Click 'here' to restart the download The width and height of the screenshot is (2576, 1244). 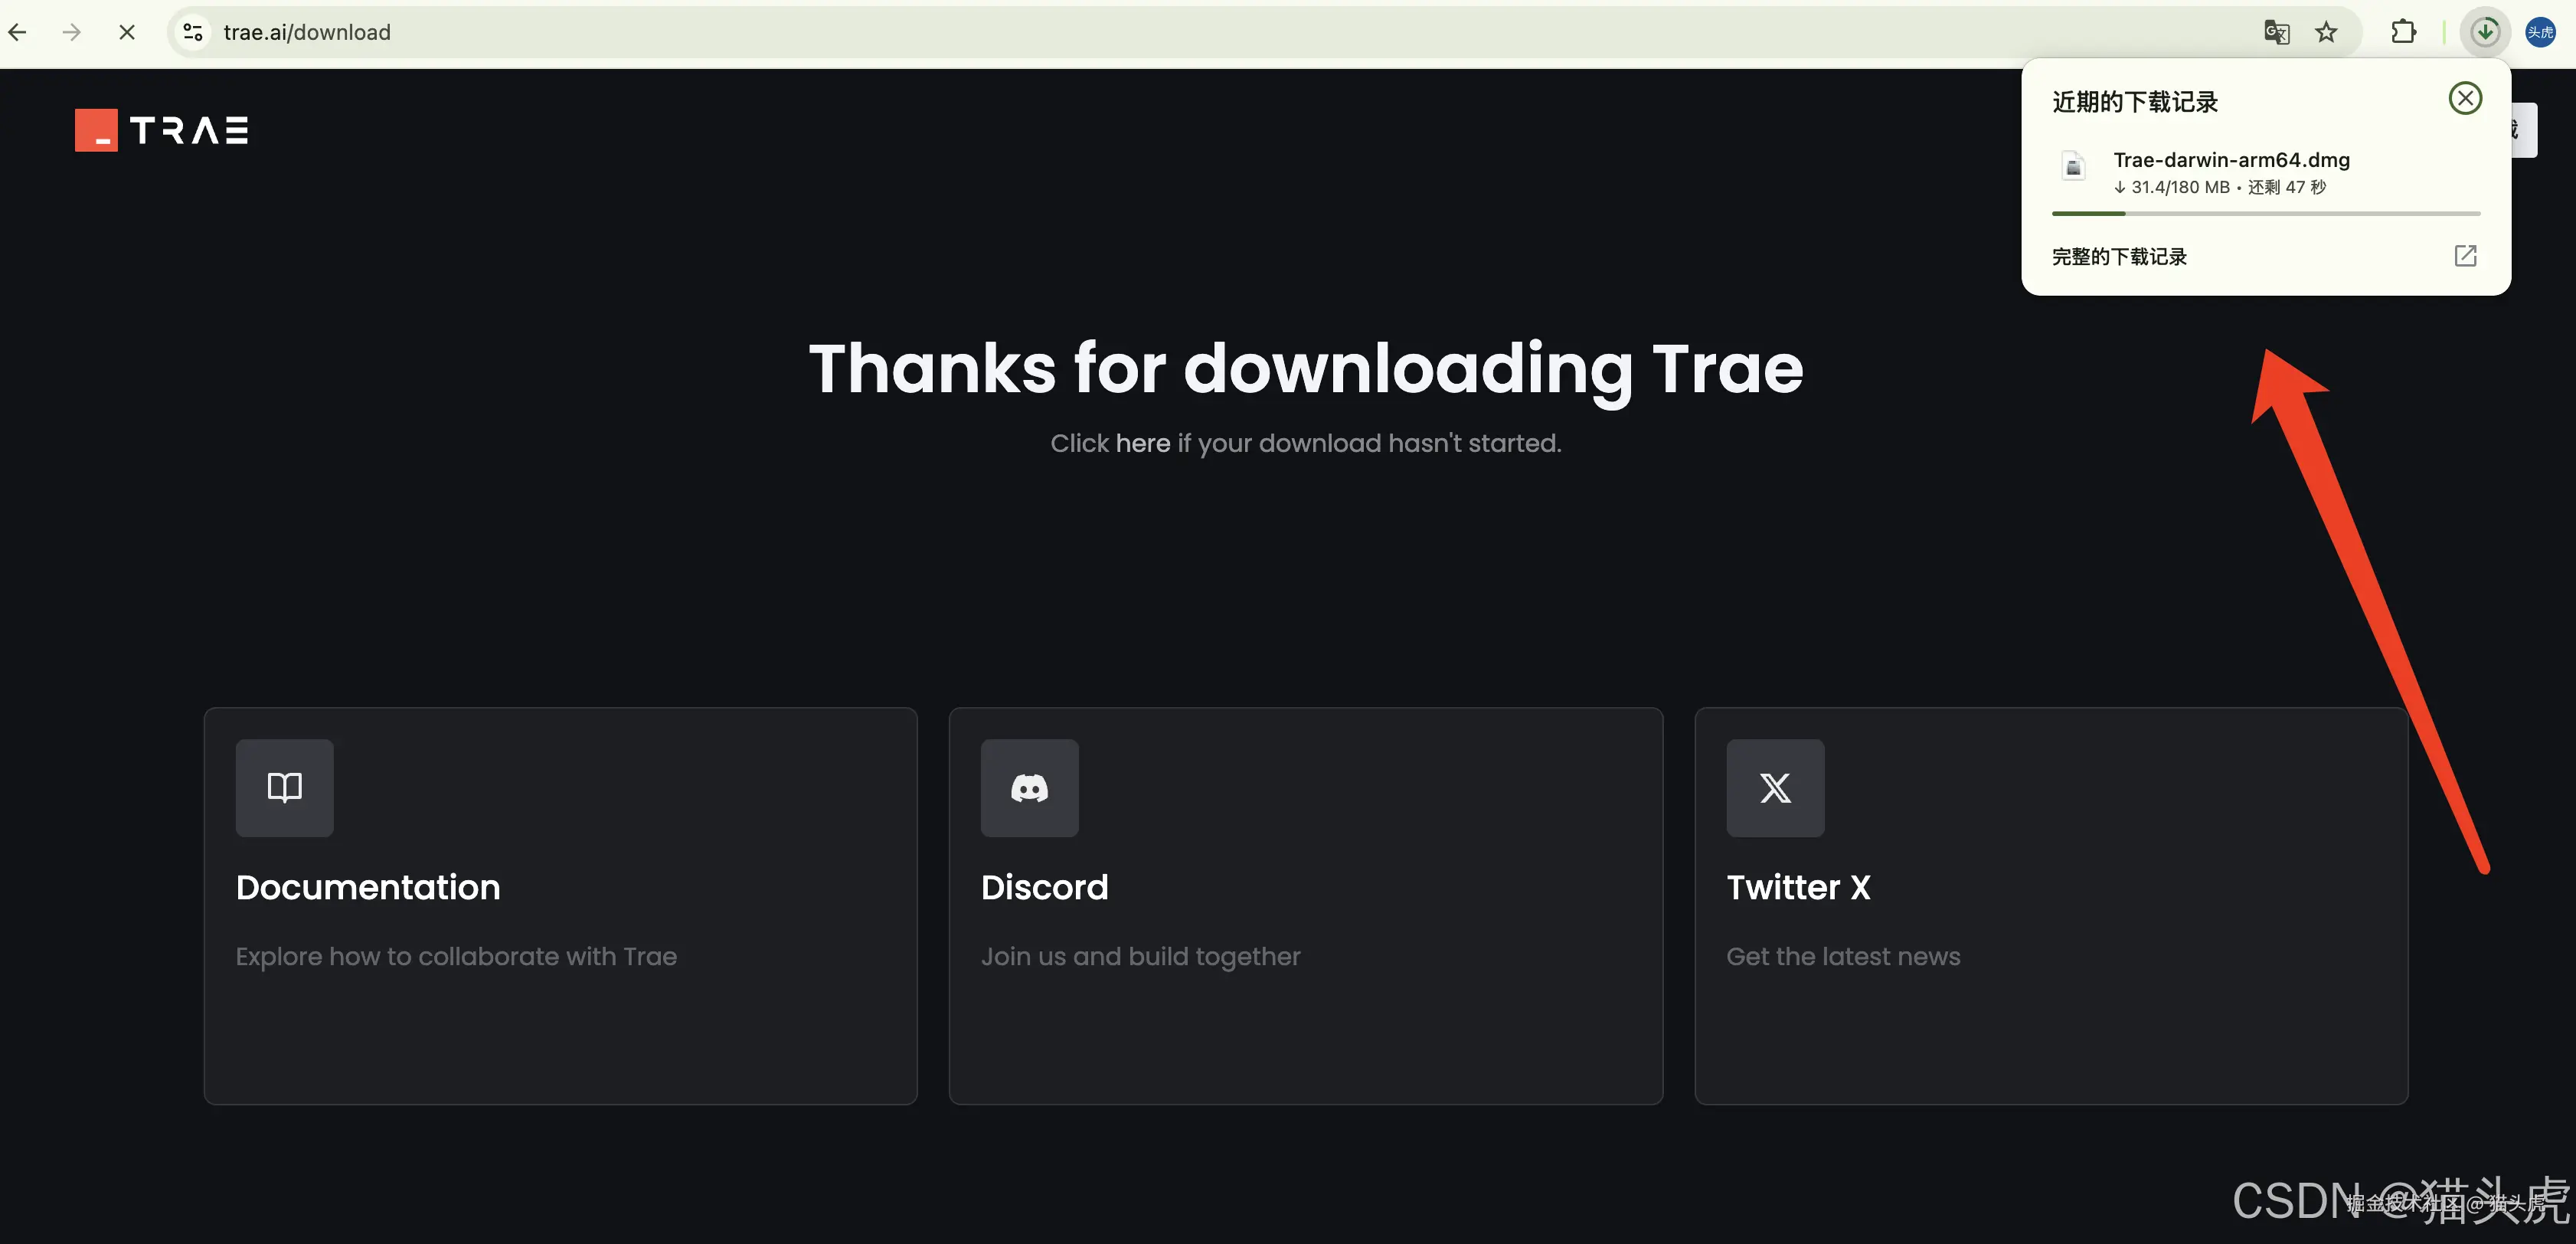pos(1143,443)
